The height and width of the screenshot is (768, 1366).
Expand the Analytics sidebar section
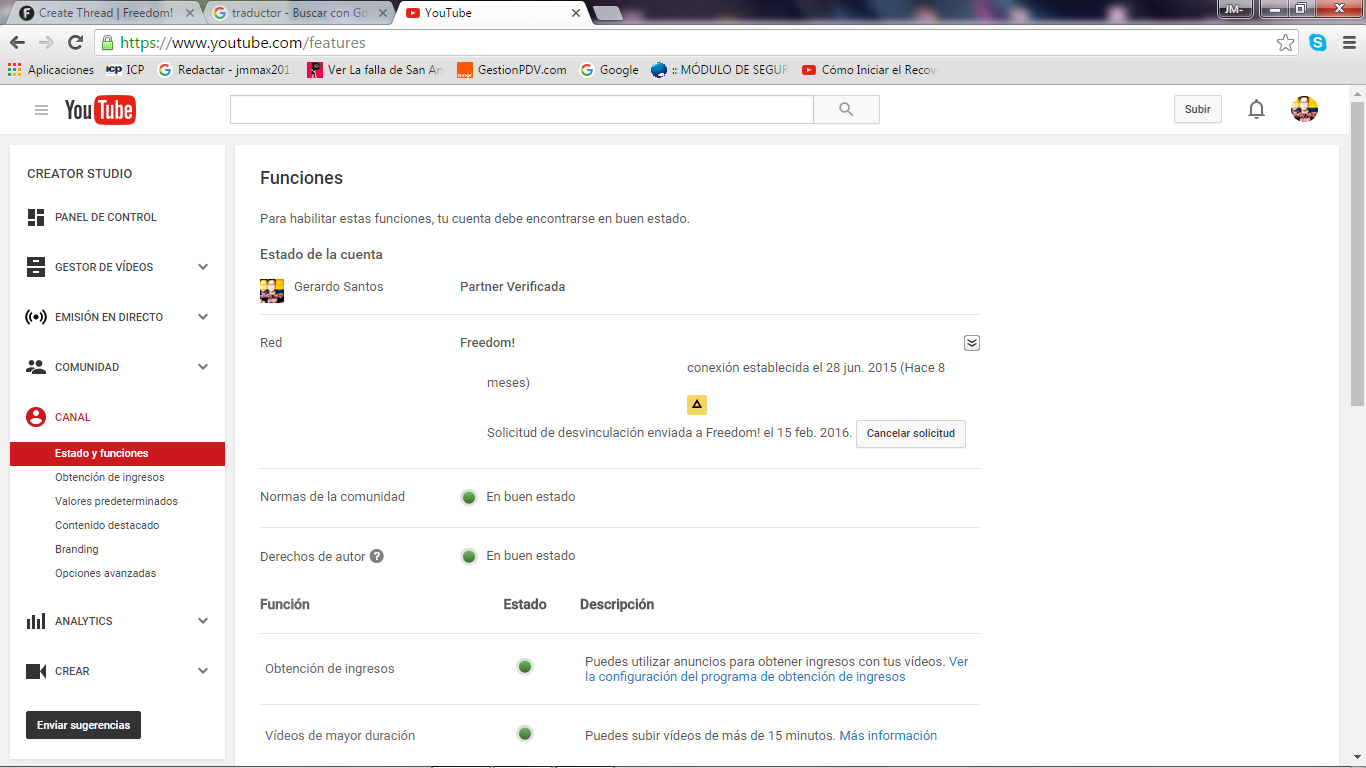tap(203, 621)
